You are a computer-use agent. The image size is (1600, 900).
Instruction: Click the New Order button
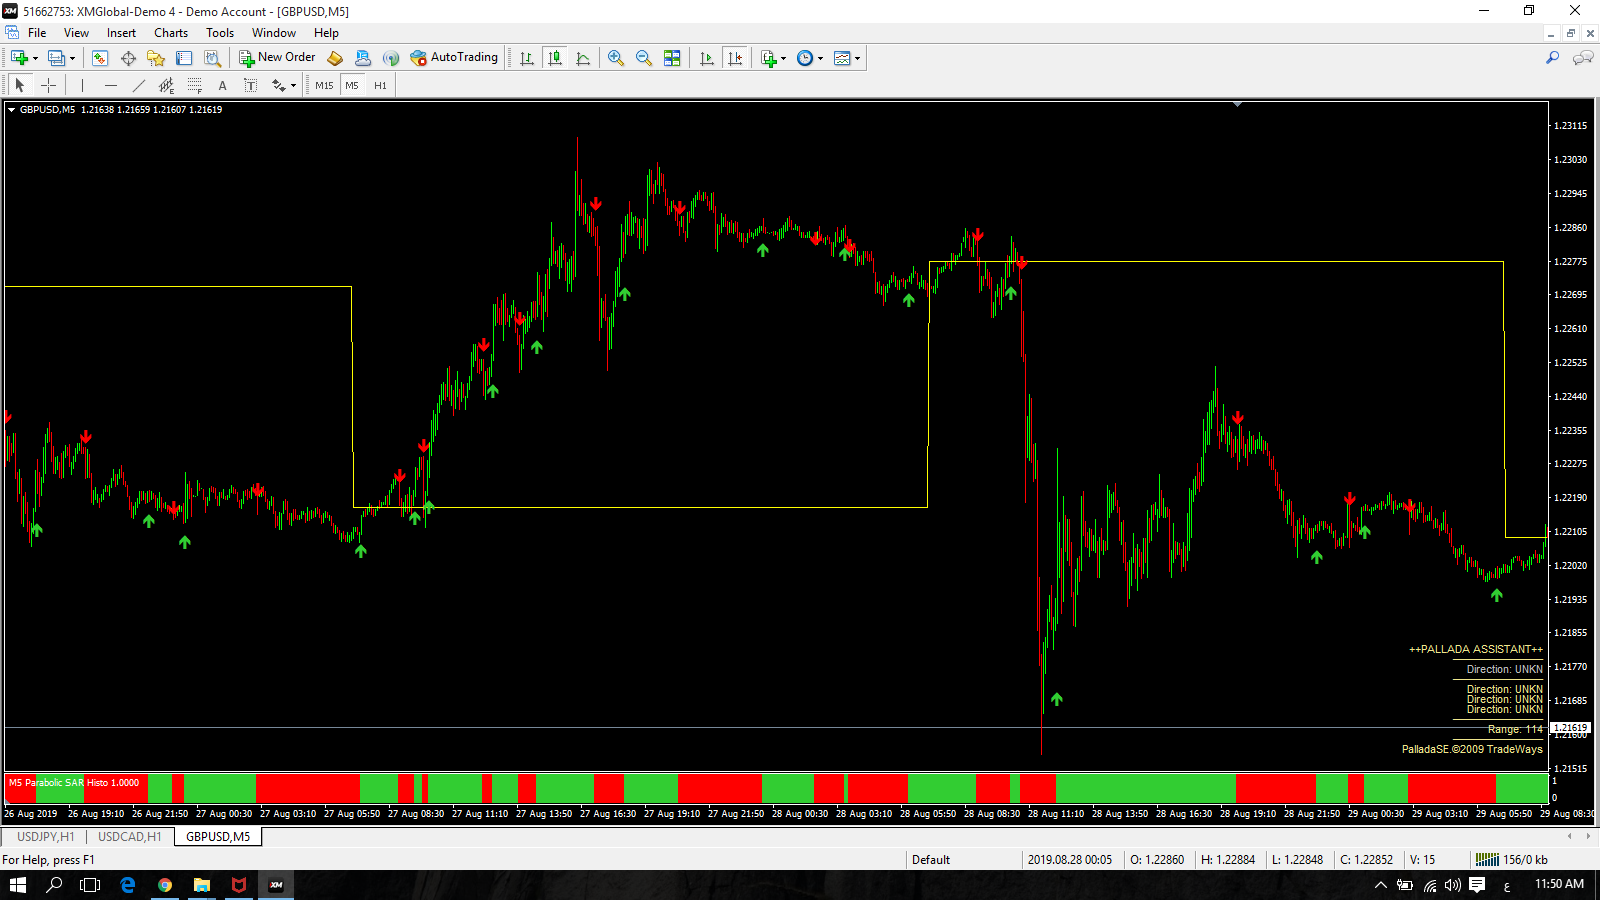pos(277,58)
